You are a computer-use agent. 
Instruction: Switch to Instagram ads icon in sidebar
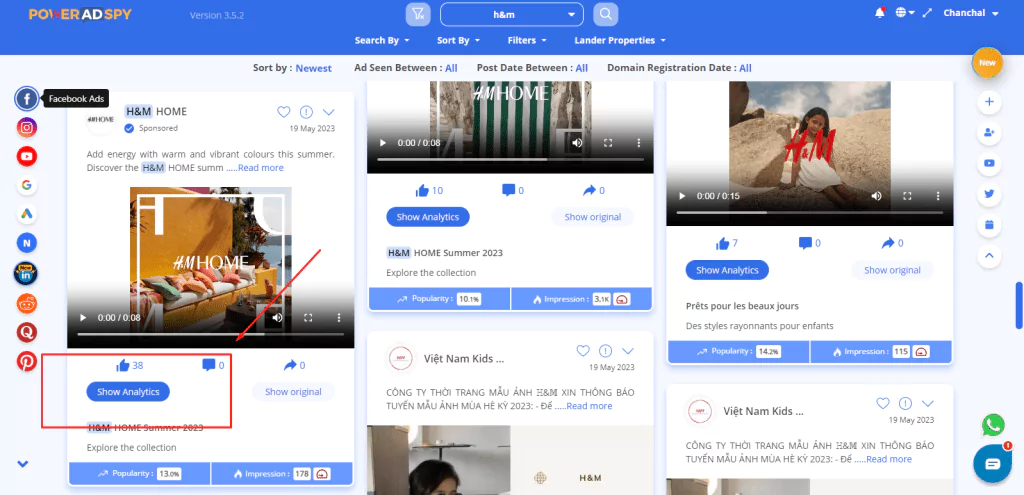point(27,127)
